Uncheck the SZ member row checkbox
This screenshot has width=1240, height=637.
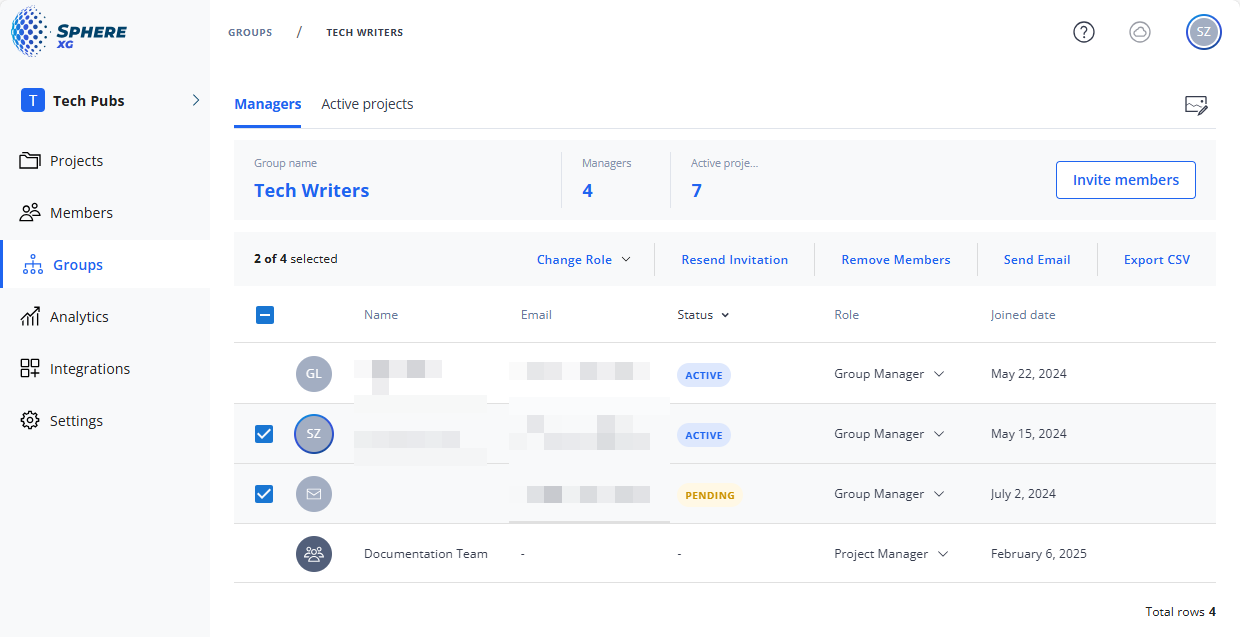[x=264, y=434]
